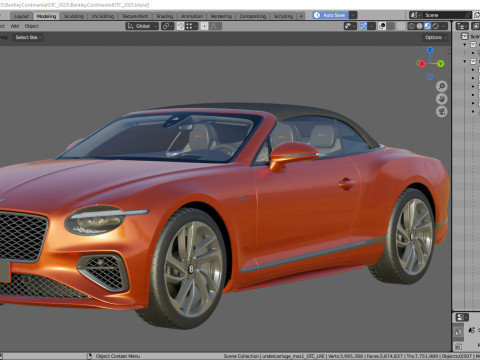
Task: Open the UV Editing workspace tab
Action: tap(103, 16)
